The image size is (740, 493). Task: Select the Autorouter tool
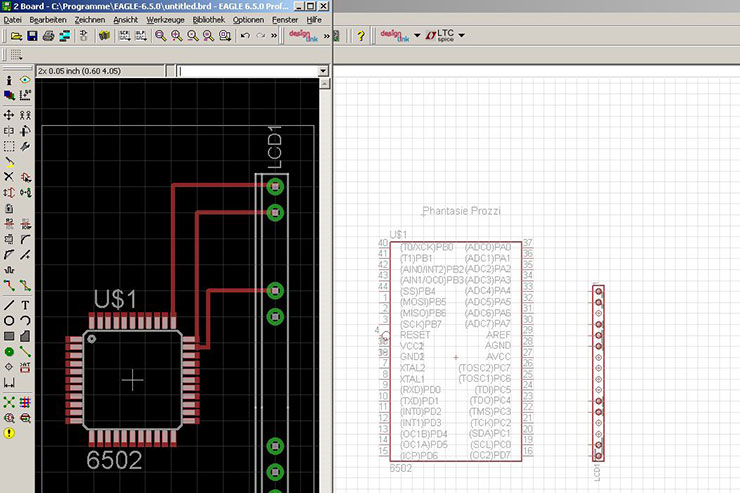pyautogui.click(x=25, y=402)
